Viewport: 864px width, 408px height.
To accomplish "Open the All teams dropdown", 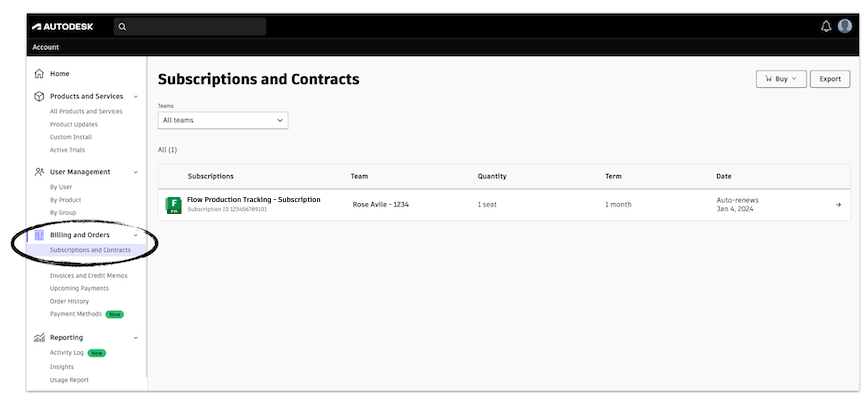I will point(223,120).
